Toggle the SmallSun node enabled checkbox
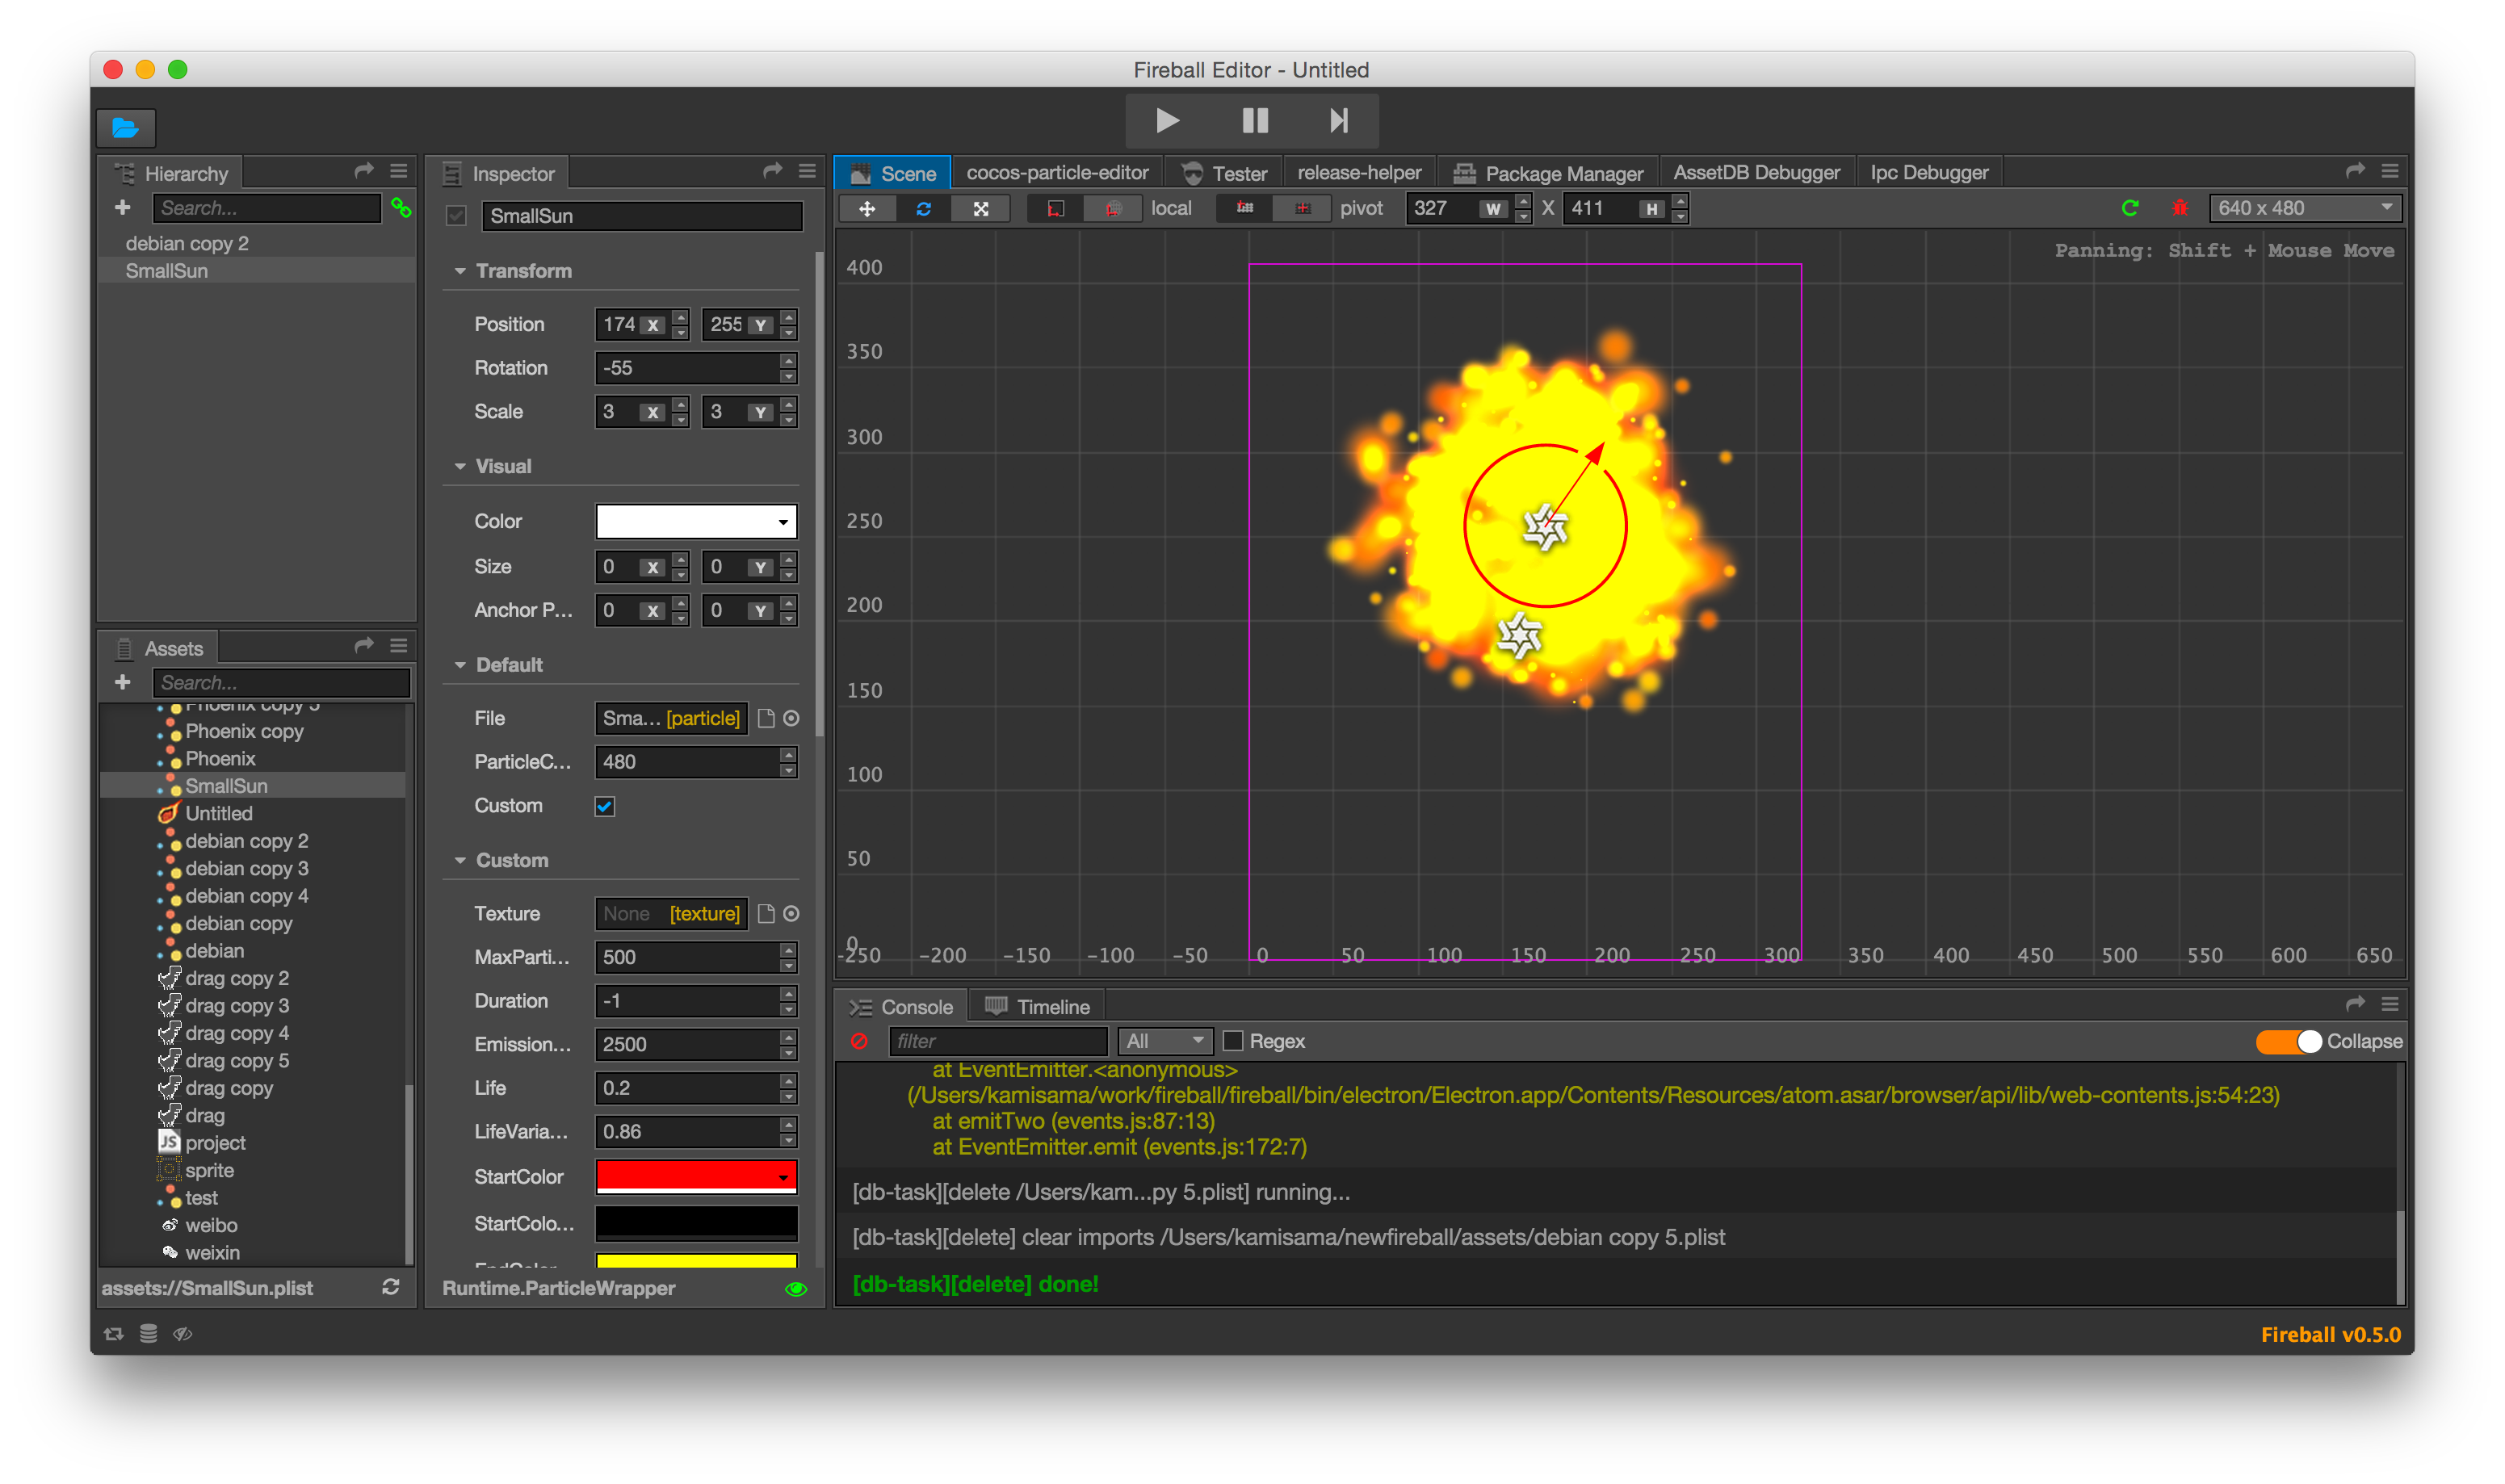 (457, 216)
